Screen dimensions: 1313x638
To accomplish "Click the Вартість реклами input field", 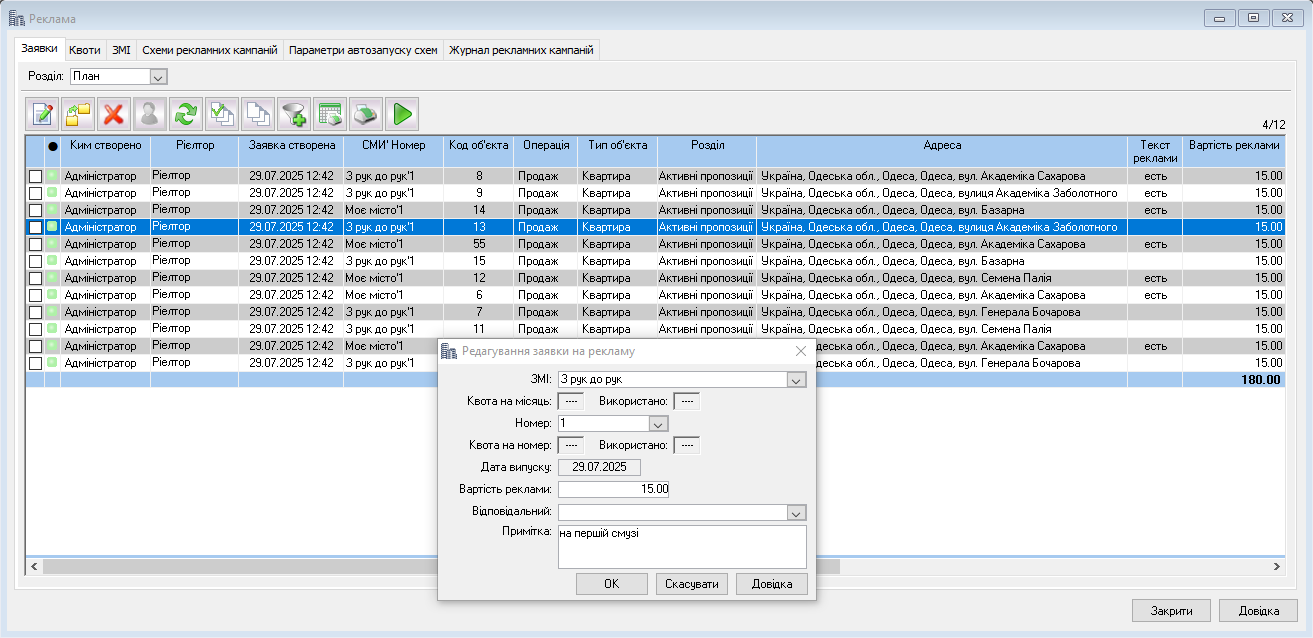I will [613, 489].
